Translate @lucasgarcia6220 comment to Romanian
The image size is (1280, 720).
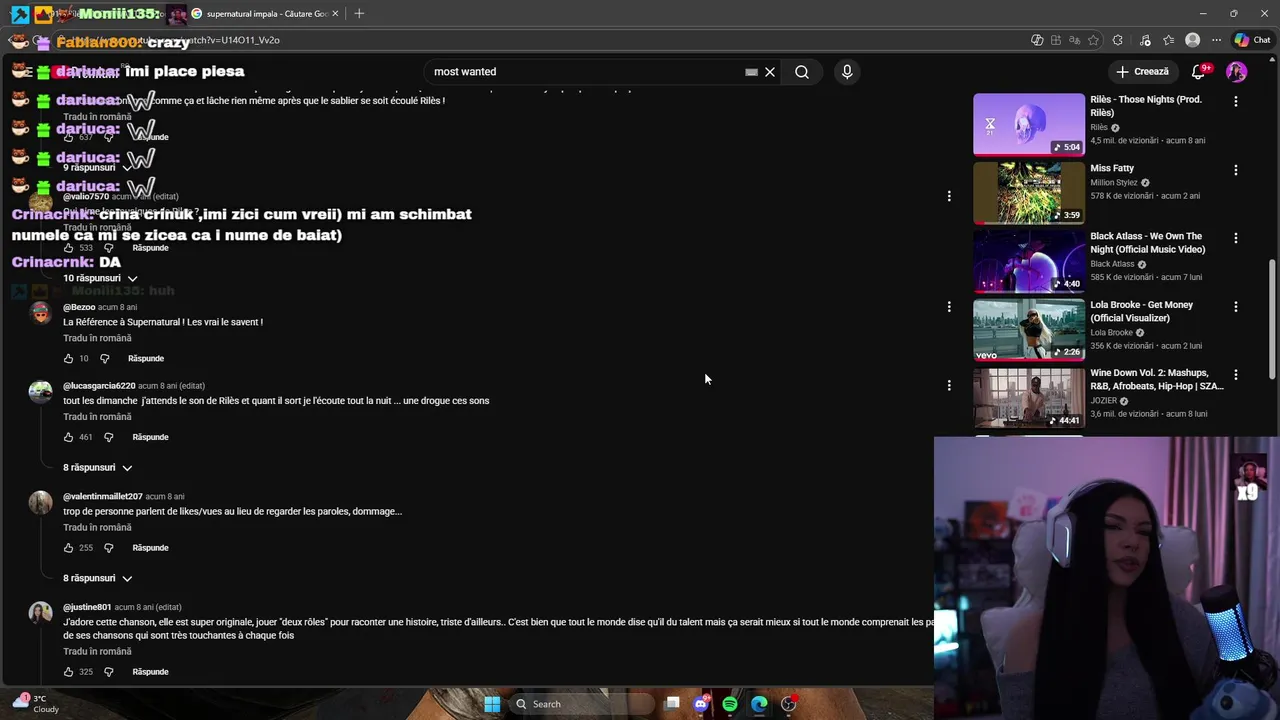97,417
